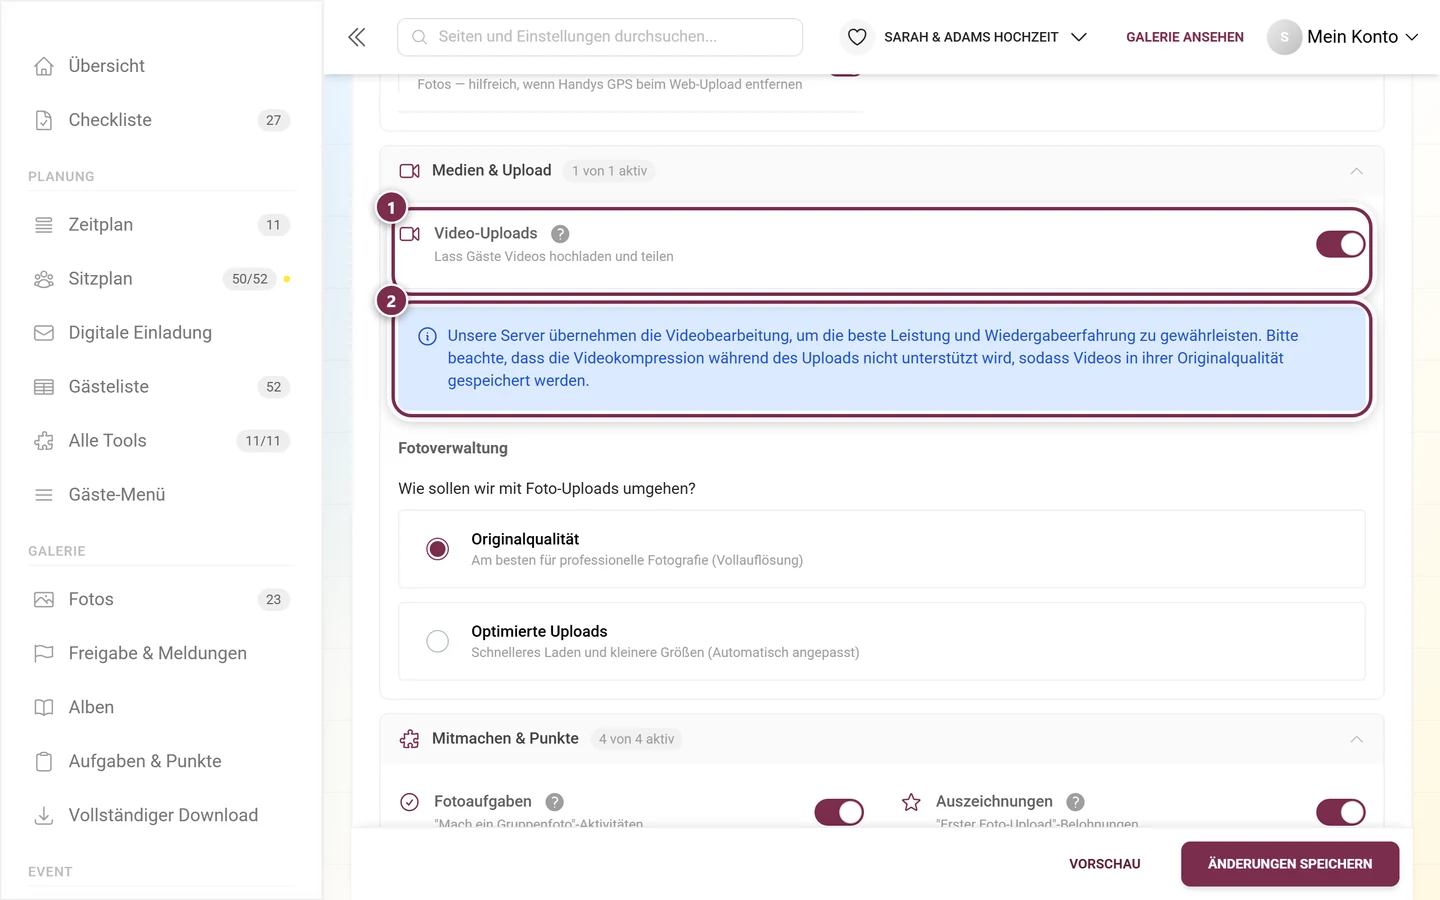Click the Sitzplan 50/52 badge
Viewport: 1440px width, 900px height.
coord(250,279)
